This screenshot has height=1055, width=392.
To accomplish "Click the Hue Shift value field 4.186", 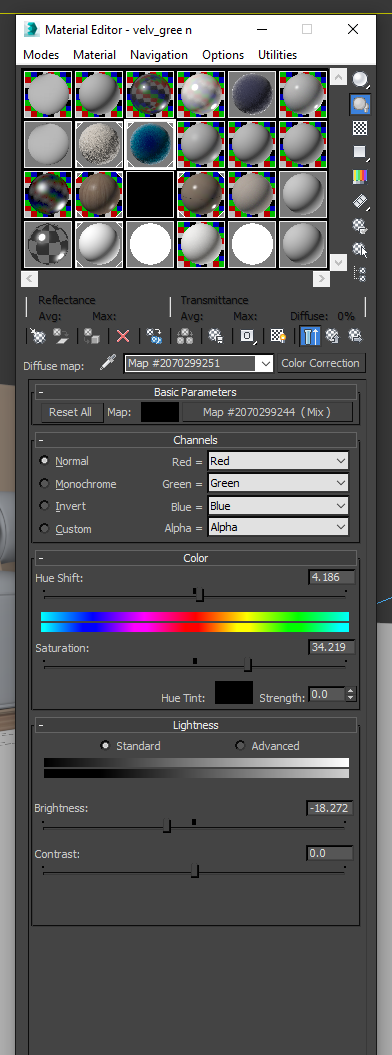I will click(331, 577).
